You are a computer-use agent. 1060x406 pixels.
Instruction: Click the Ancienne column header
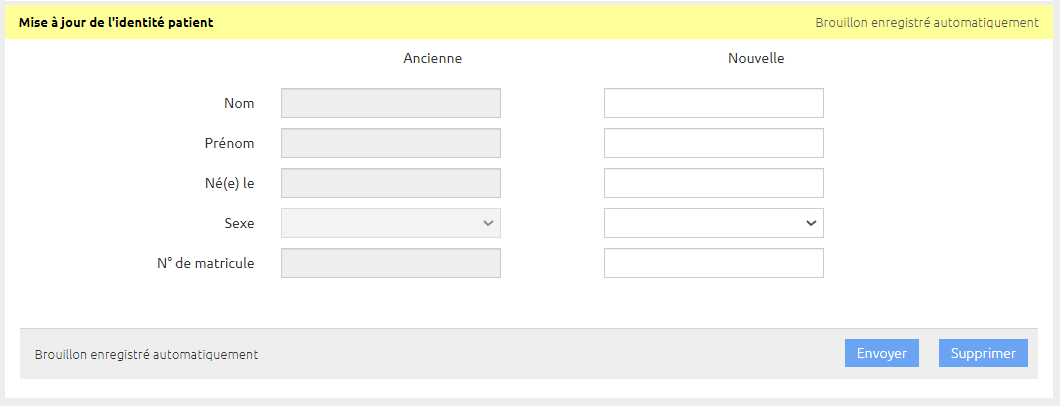(x=433, y=59)
